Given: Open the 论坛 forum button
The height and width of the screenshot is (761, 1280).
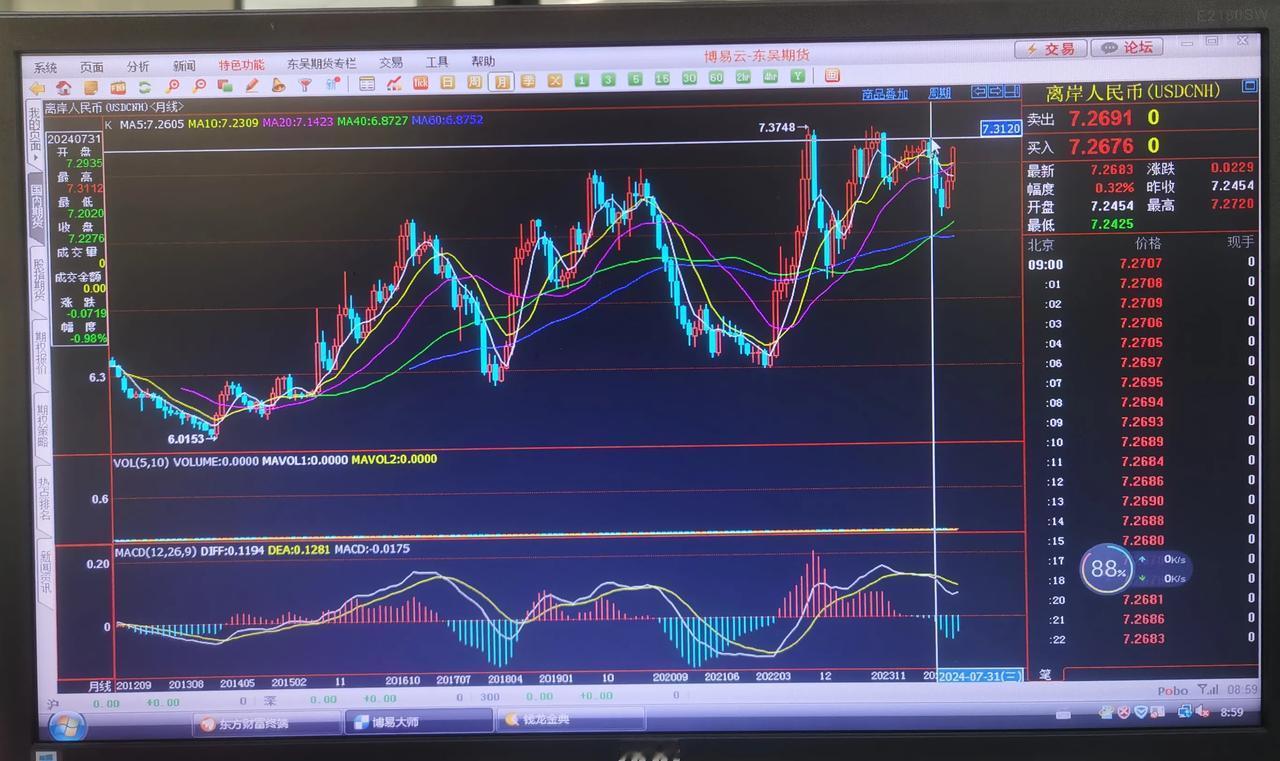Looking at the screenshot, I should (1126, 47).
